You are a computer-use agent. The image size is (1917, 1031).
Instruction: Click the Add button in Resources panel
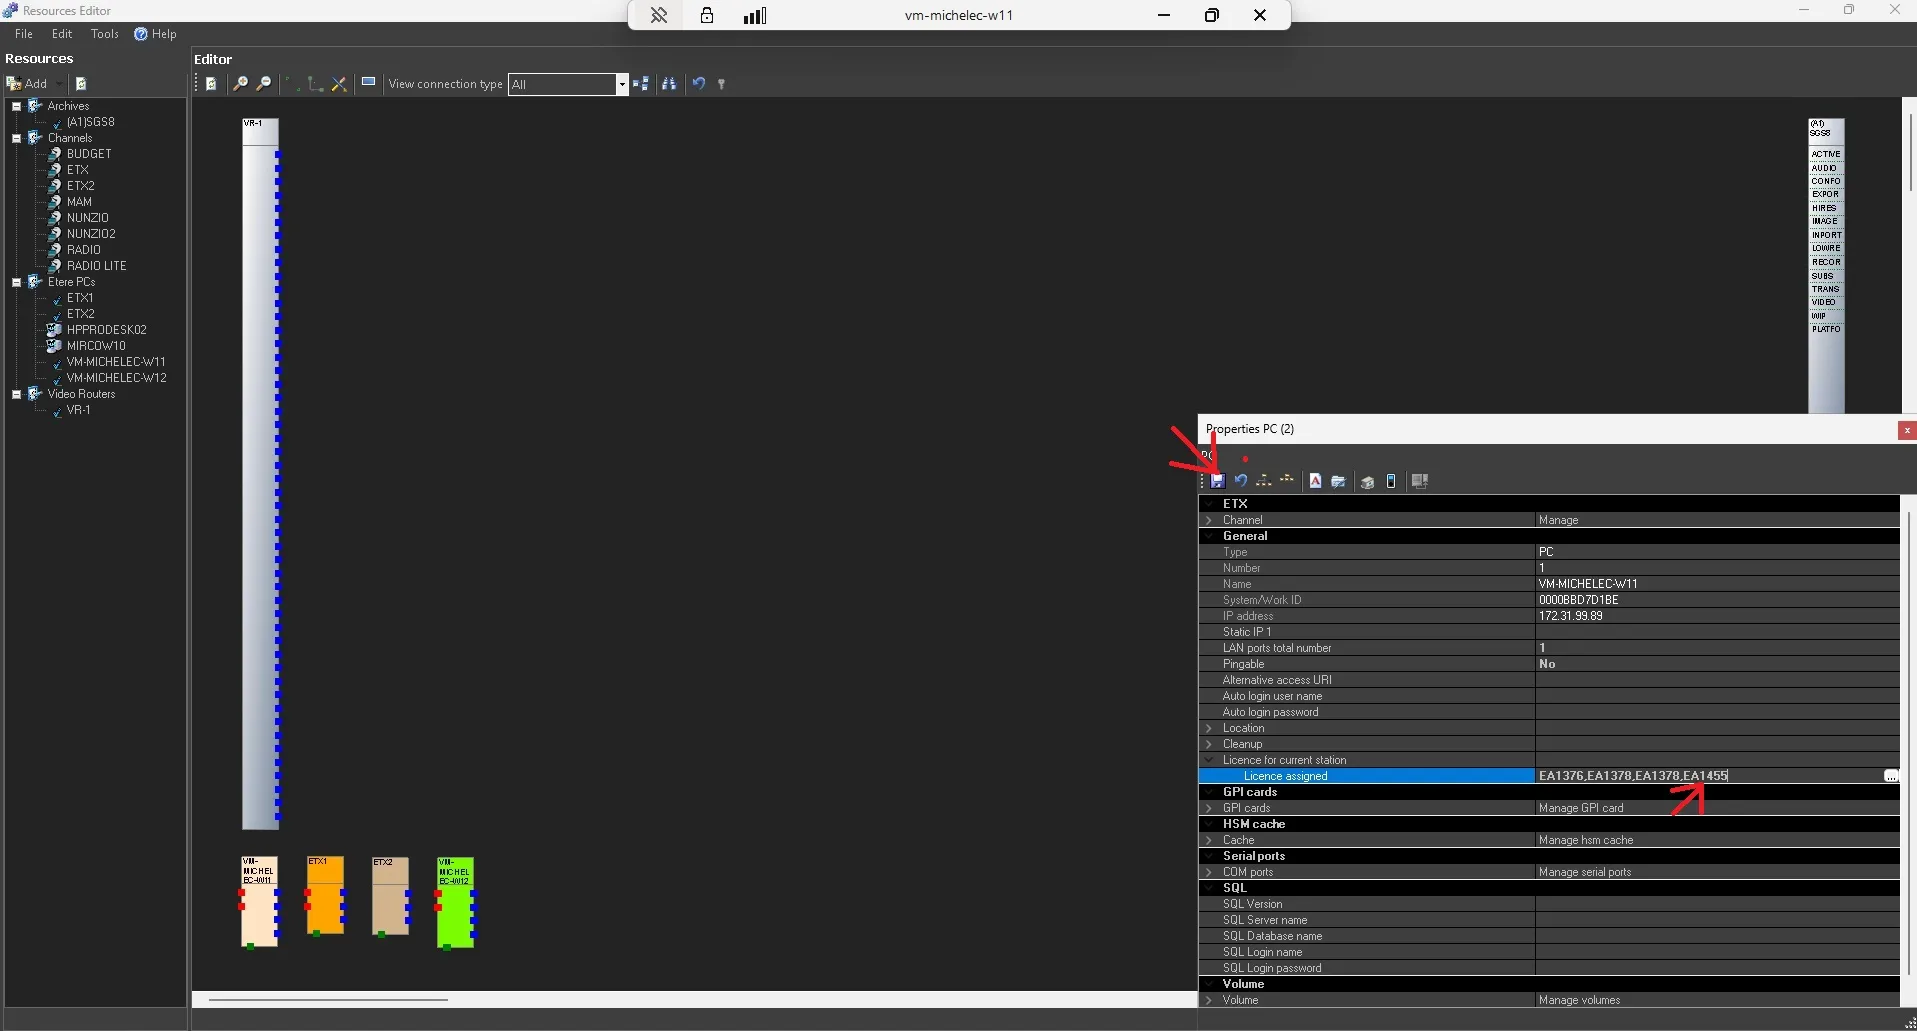pos(29,84)
